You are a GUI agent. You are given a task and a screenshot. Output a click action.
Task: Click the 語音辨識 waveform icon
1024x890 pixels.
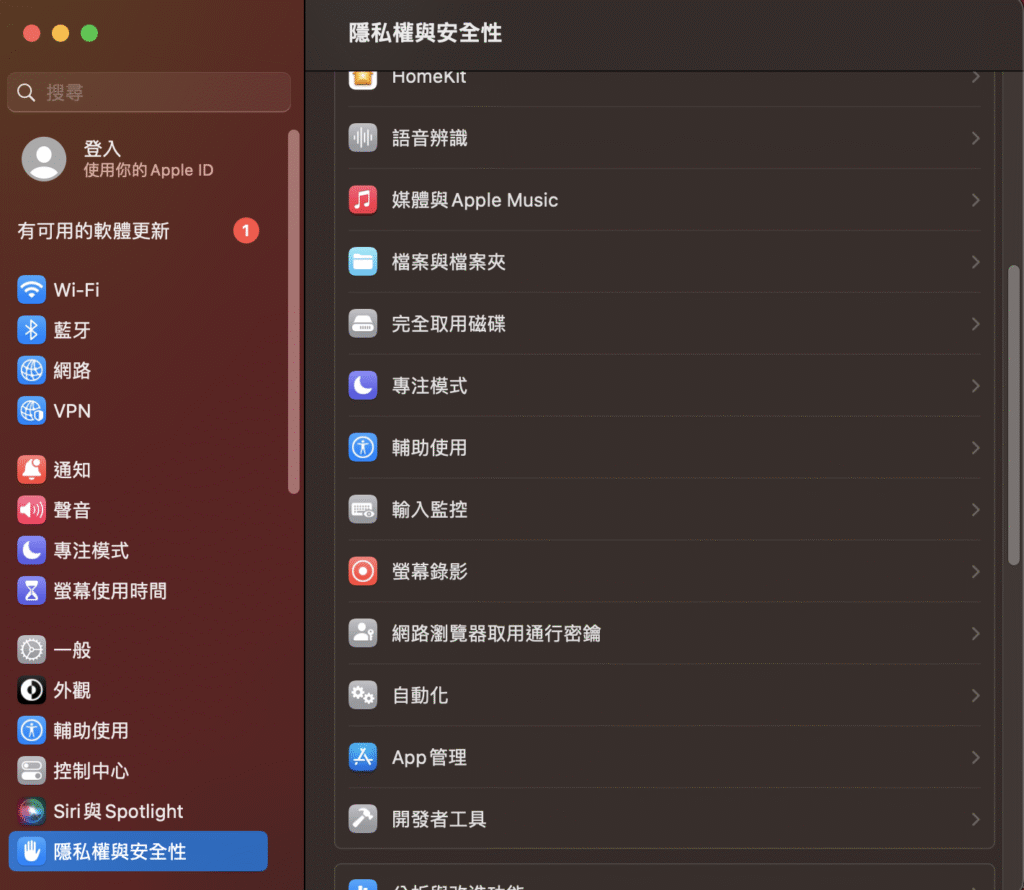[x=362, y=138]
